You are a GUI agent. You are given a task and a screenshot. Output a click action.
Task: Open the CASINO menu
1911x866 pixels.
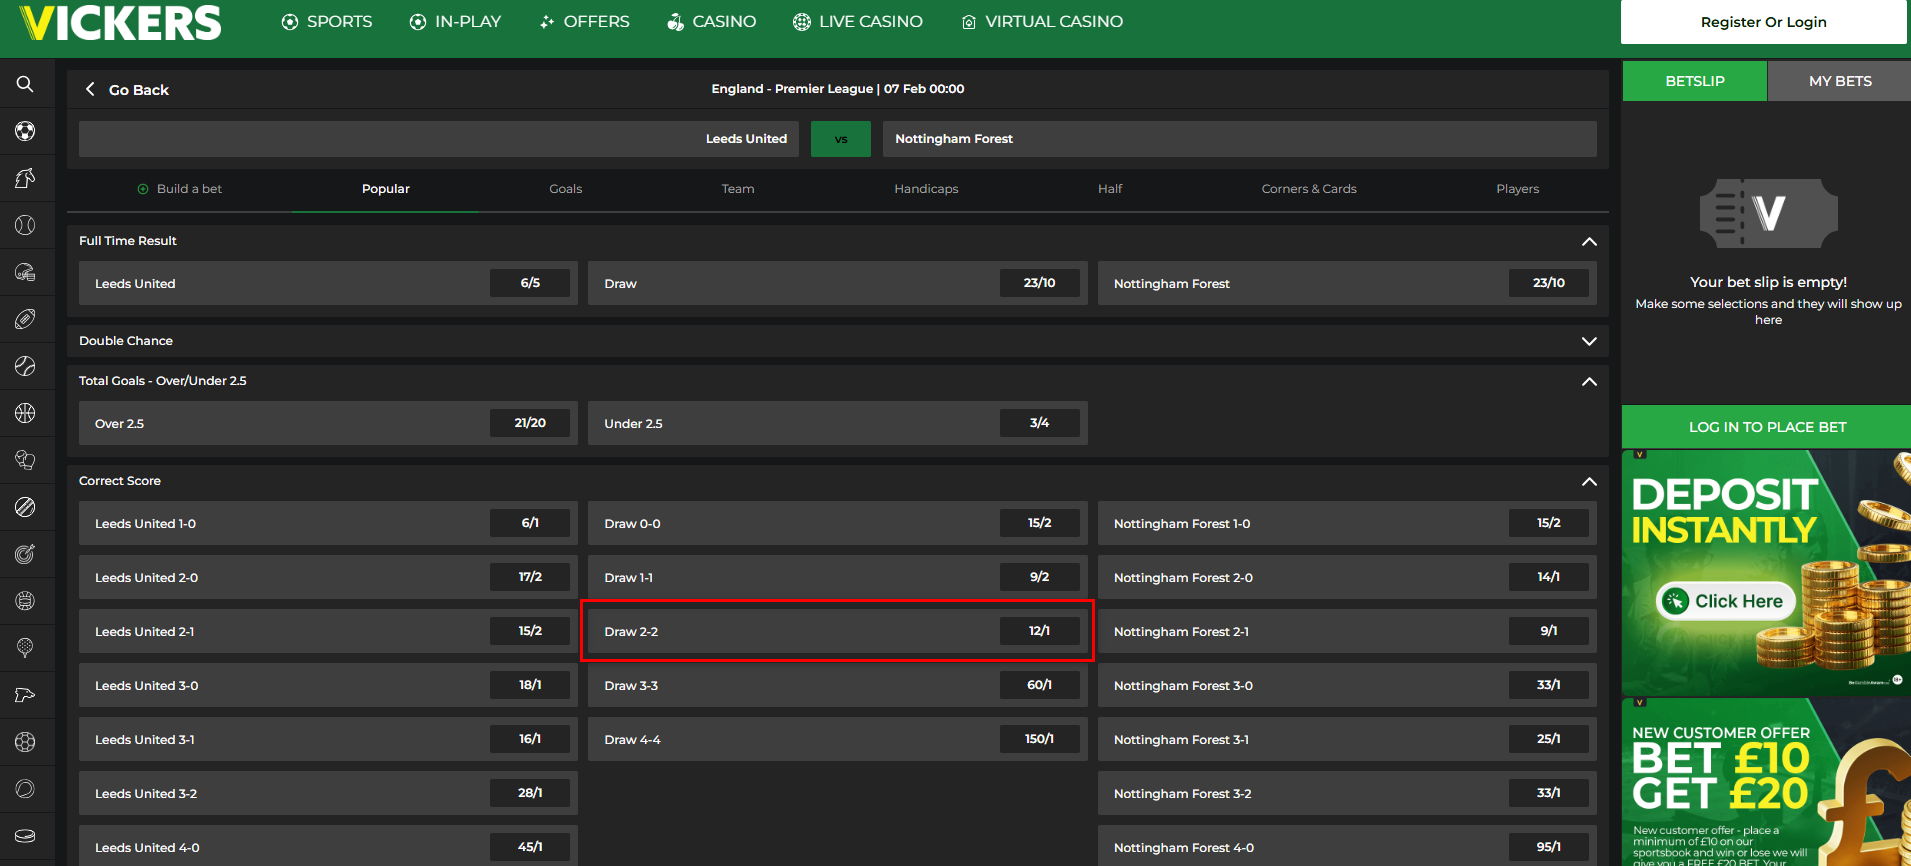pos(712,22)
